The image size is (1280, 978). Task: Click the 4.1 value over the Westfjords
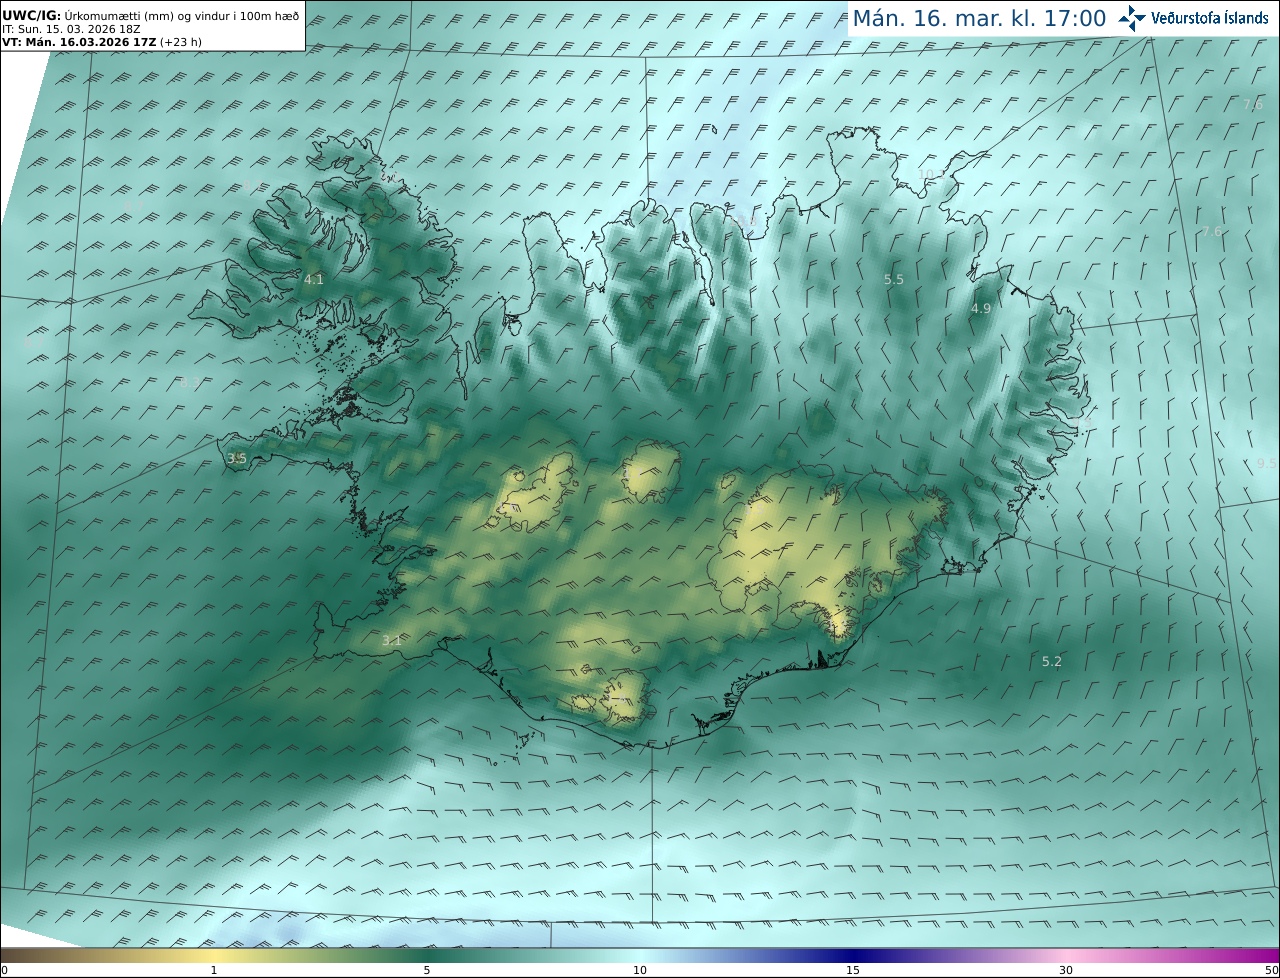(314, 280)
